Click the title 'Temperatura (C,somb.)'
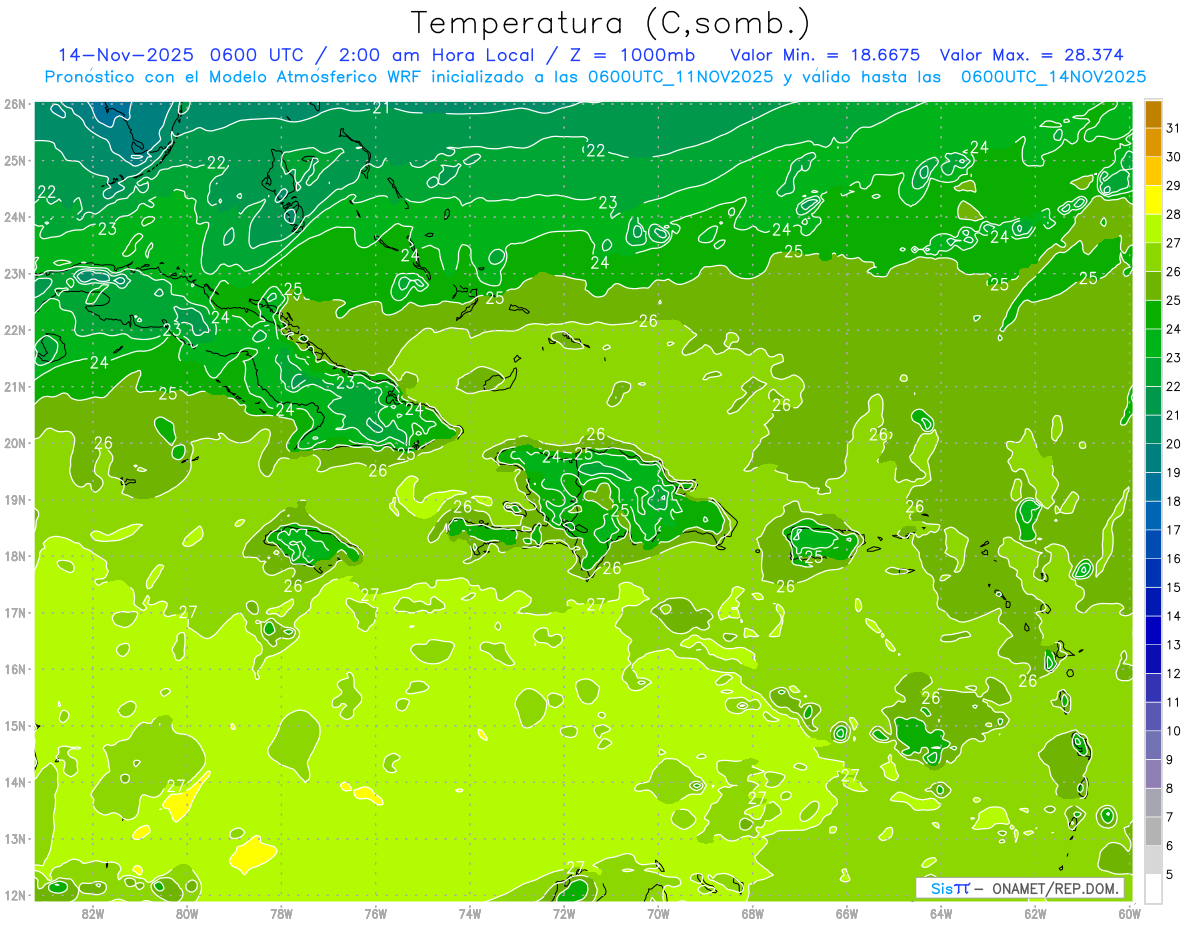The height and width of the screenshot is (927, 1200). point(611,23)
